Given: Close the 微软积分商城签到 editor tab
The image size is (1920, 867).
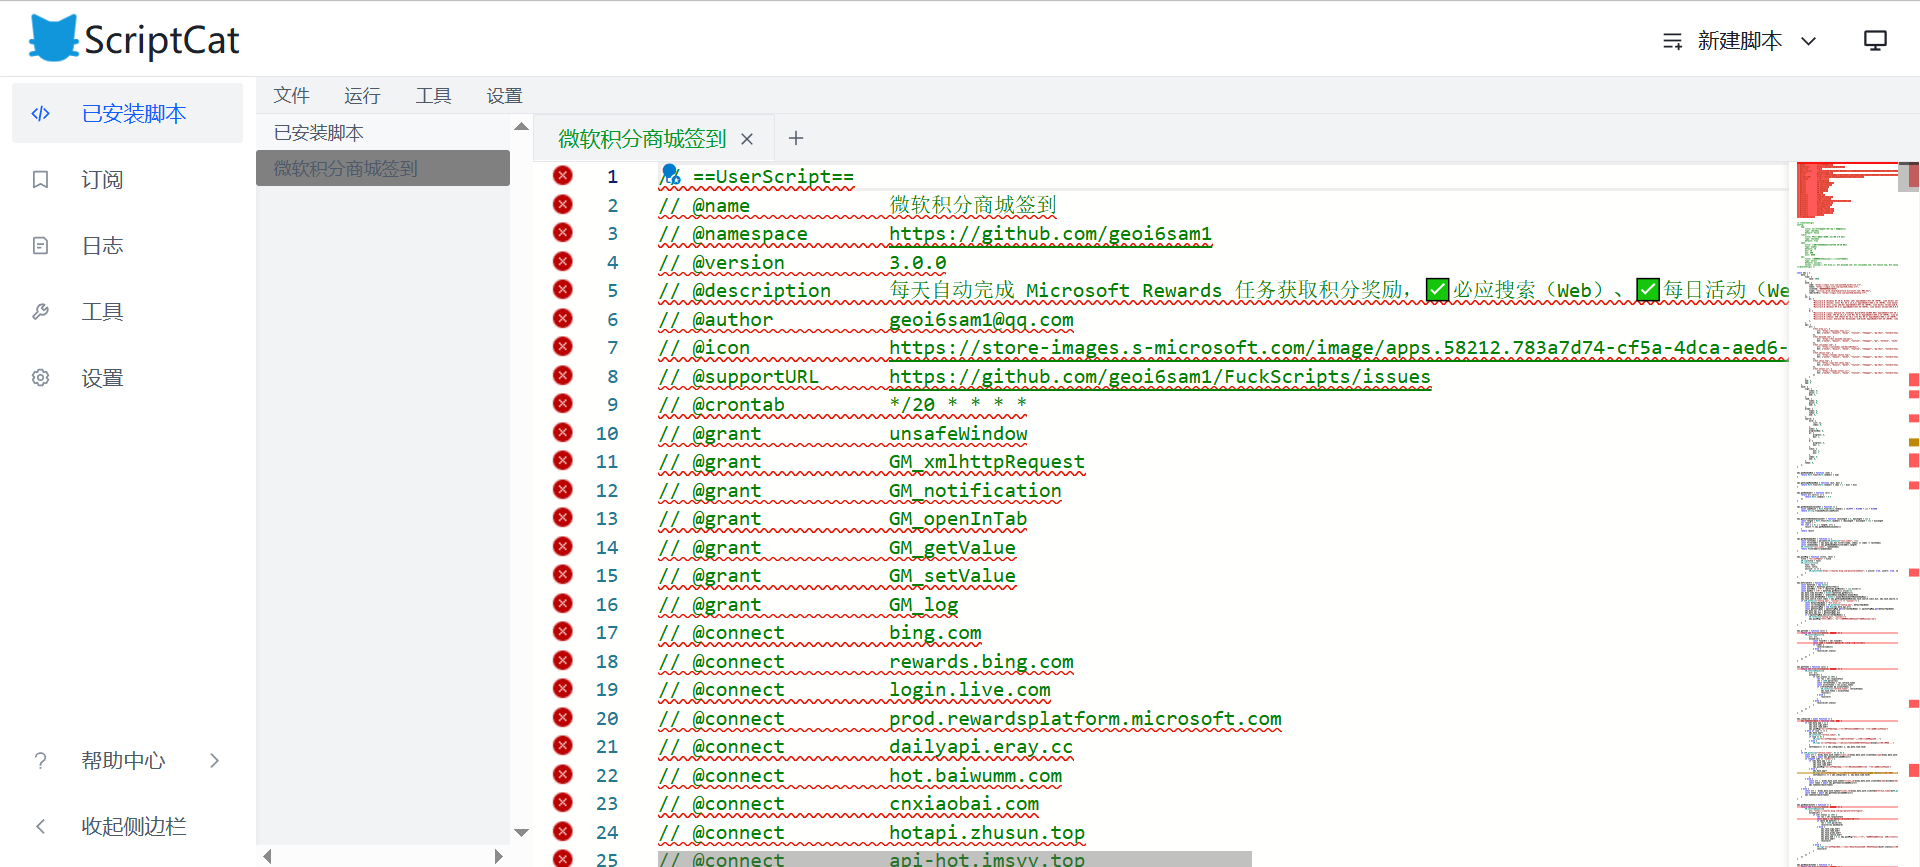Looking at the screenshot, I should pyautogui.click(x=747, y=139).
